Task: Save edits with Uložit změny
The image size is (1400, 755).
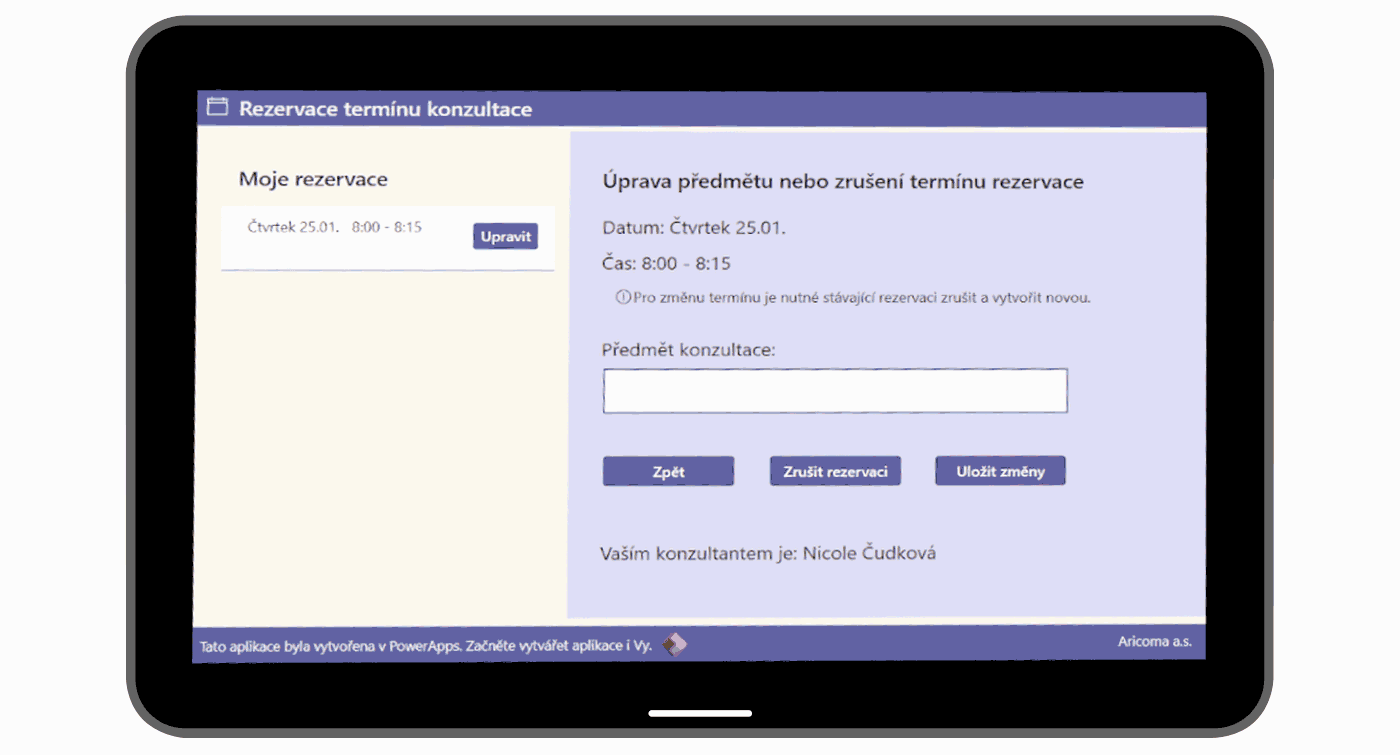Action: (1000, 471)
